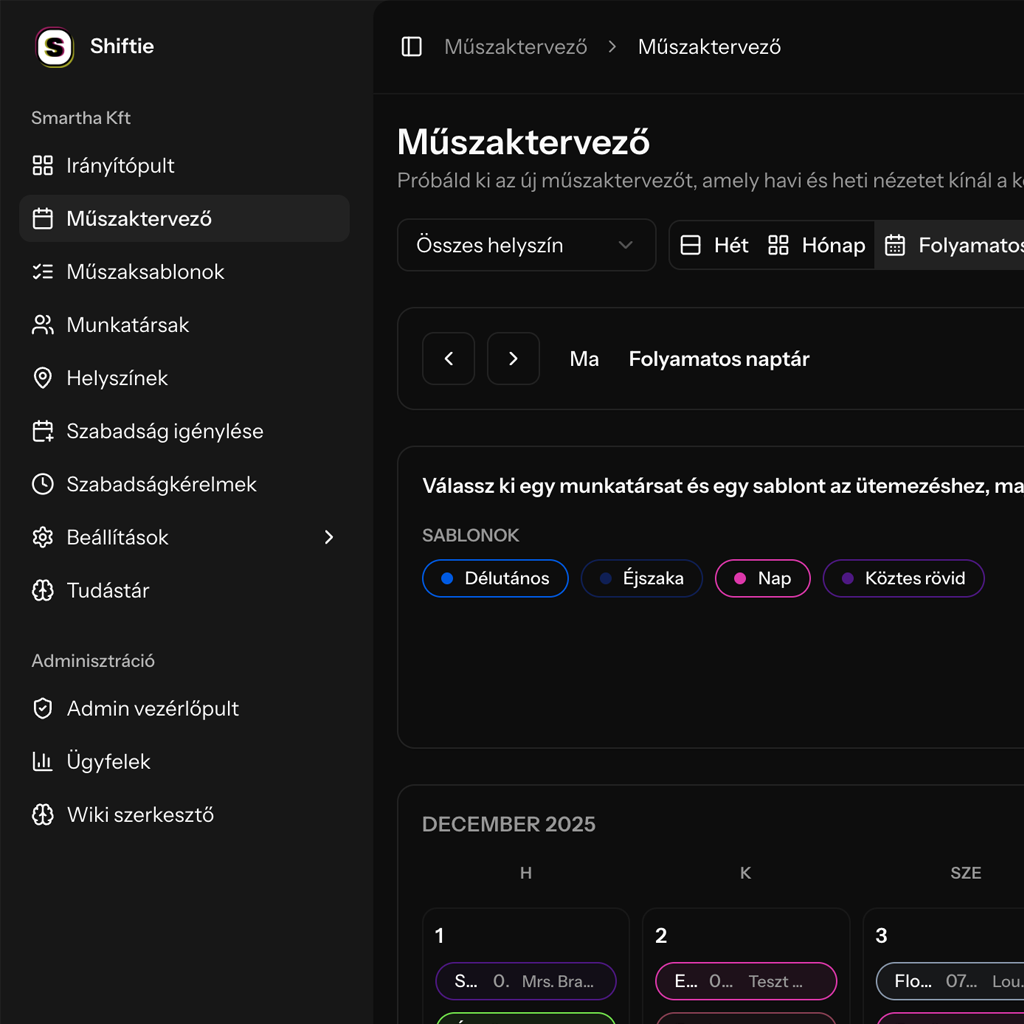Open Tudástár knowledge base
The width and height of the screenshot is (1024, 1024).
[107, 591]
